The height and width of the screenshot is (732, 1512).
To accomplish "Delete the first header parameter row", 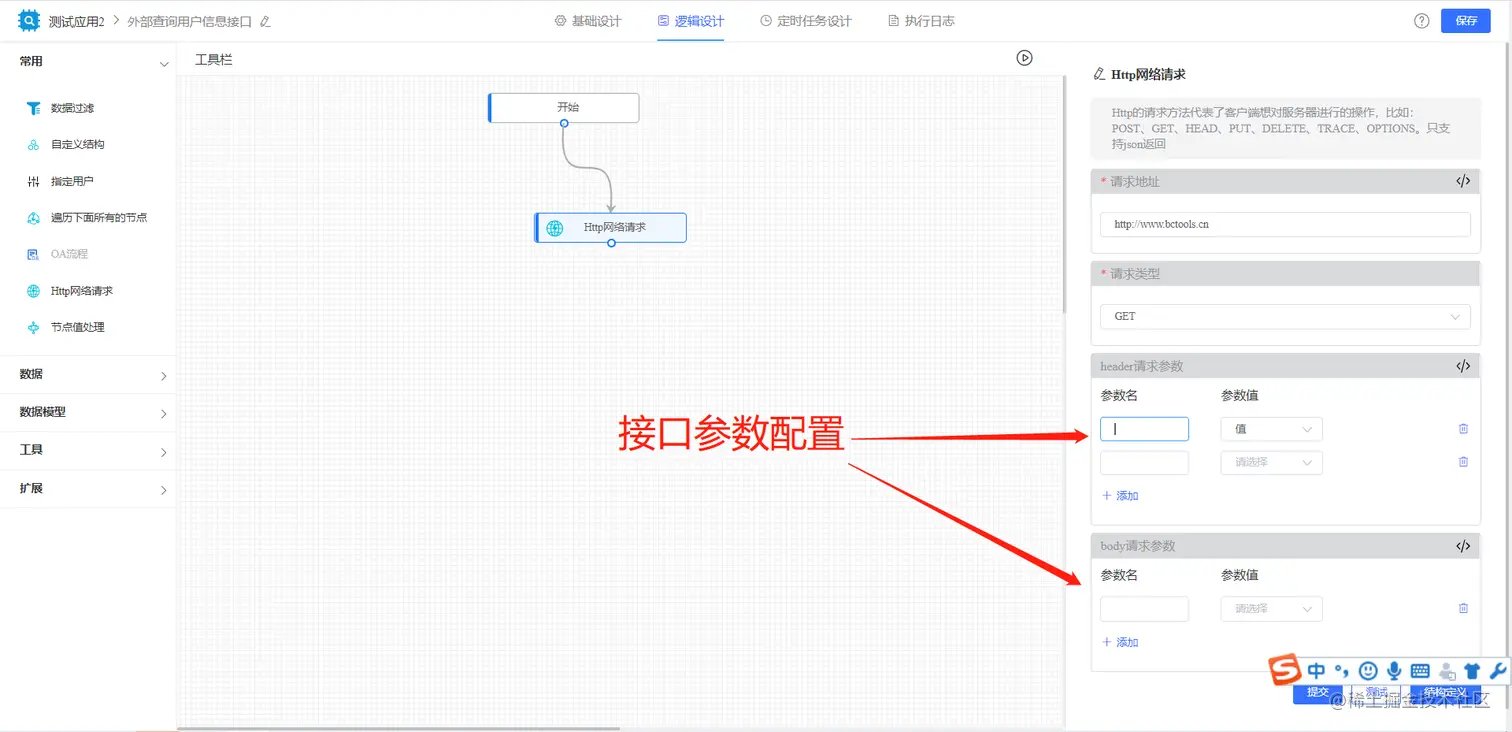I will pyautogui.click(x=1463, y=429).
